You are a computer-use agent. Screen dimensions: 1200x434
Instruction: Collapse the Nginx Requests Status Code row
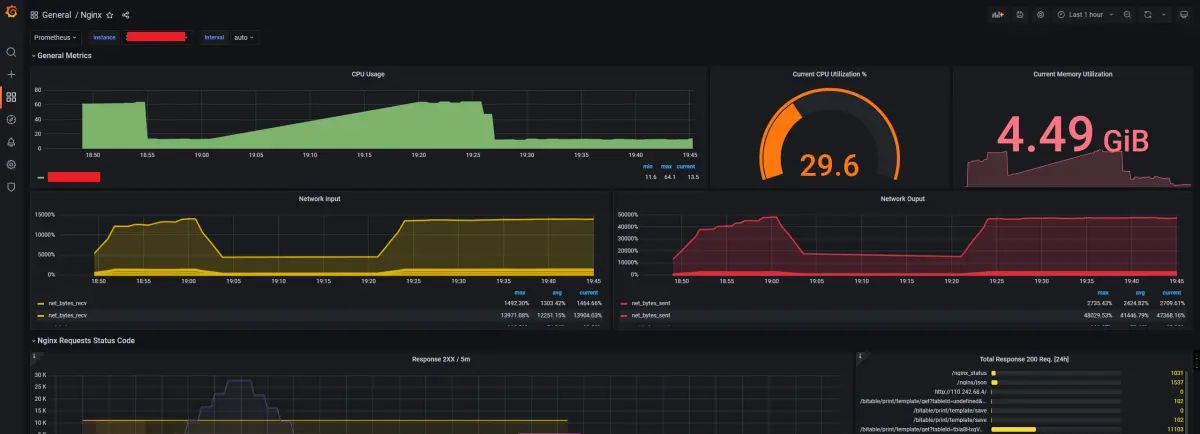(83, 340)
